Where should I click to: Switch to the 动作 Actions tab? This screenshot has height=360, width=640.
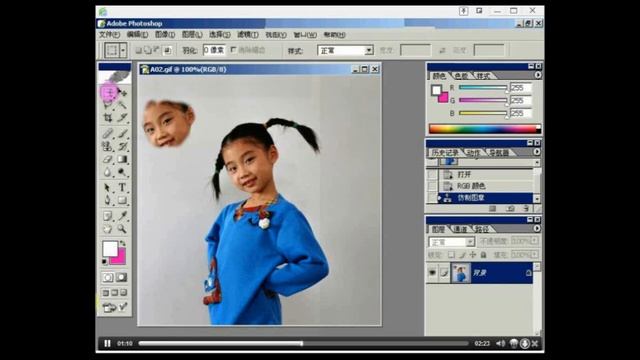473,153
